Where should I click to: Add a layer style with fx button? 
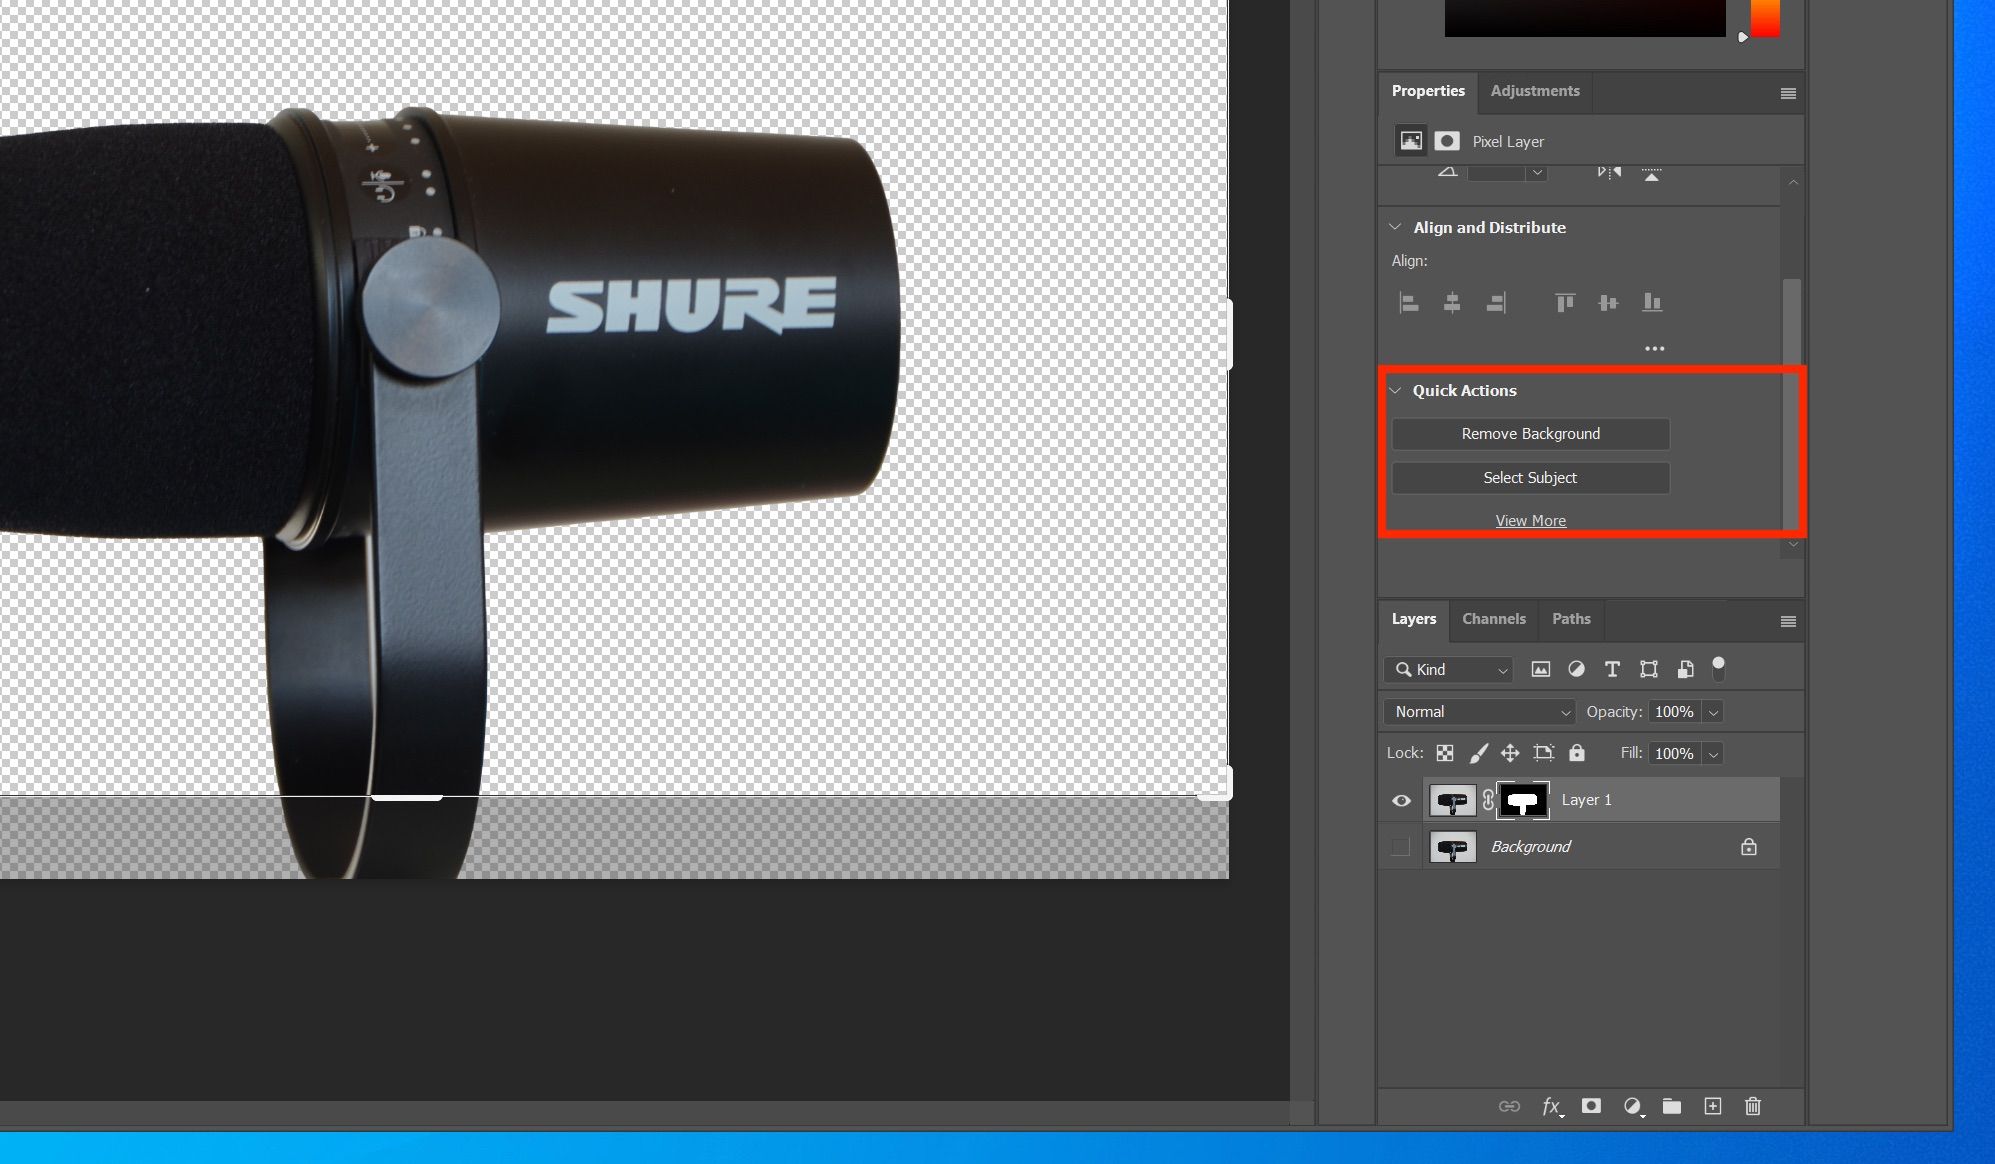(x=1552, y=1106)
